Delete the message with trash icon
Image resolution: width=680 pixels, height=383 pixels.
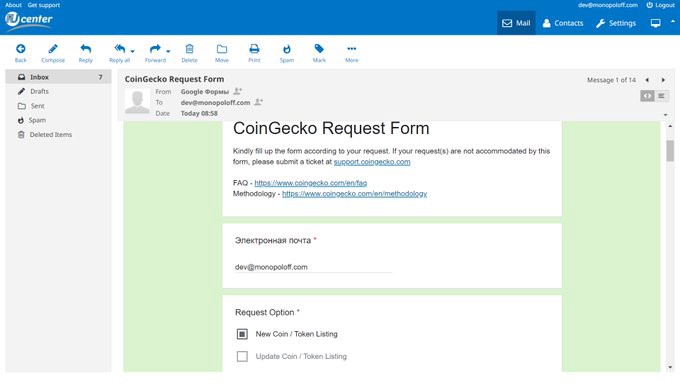pos(190,49)
